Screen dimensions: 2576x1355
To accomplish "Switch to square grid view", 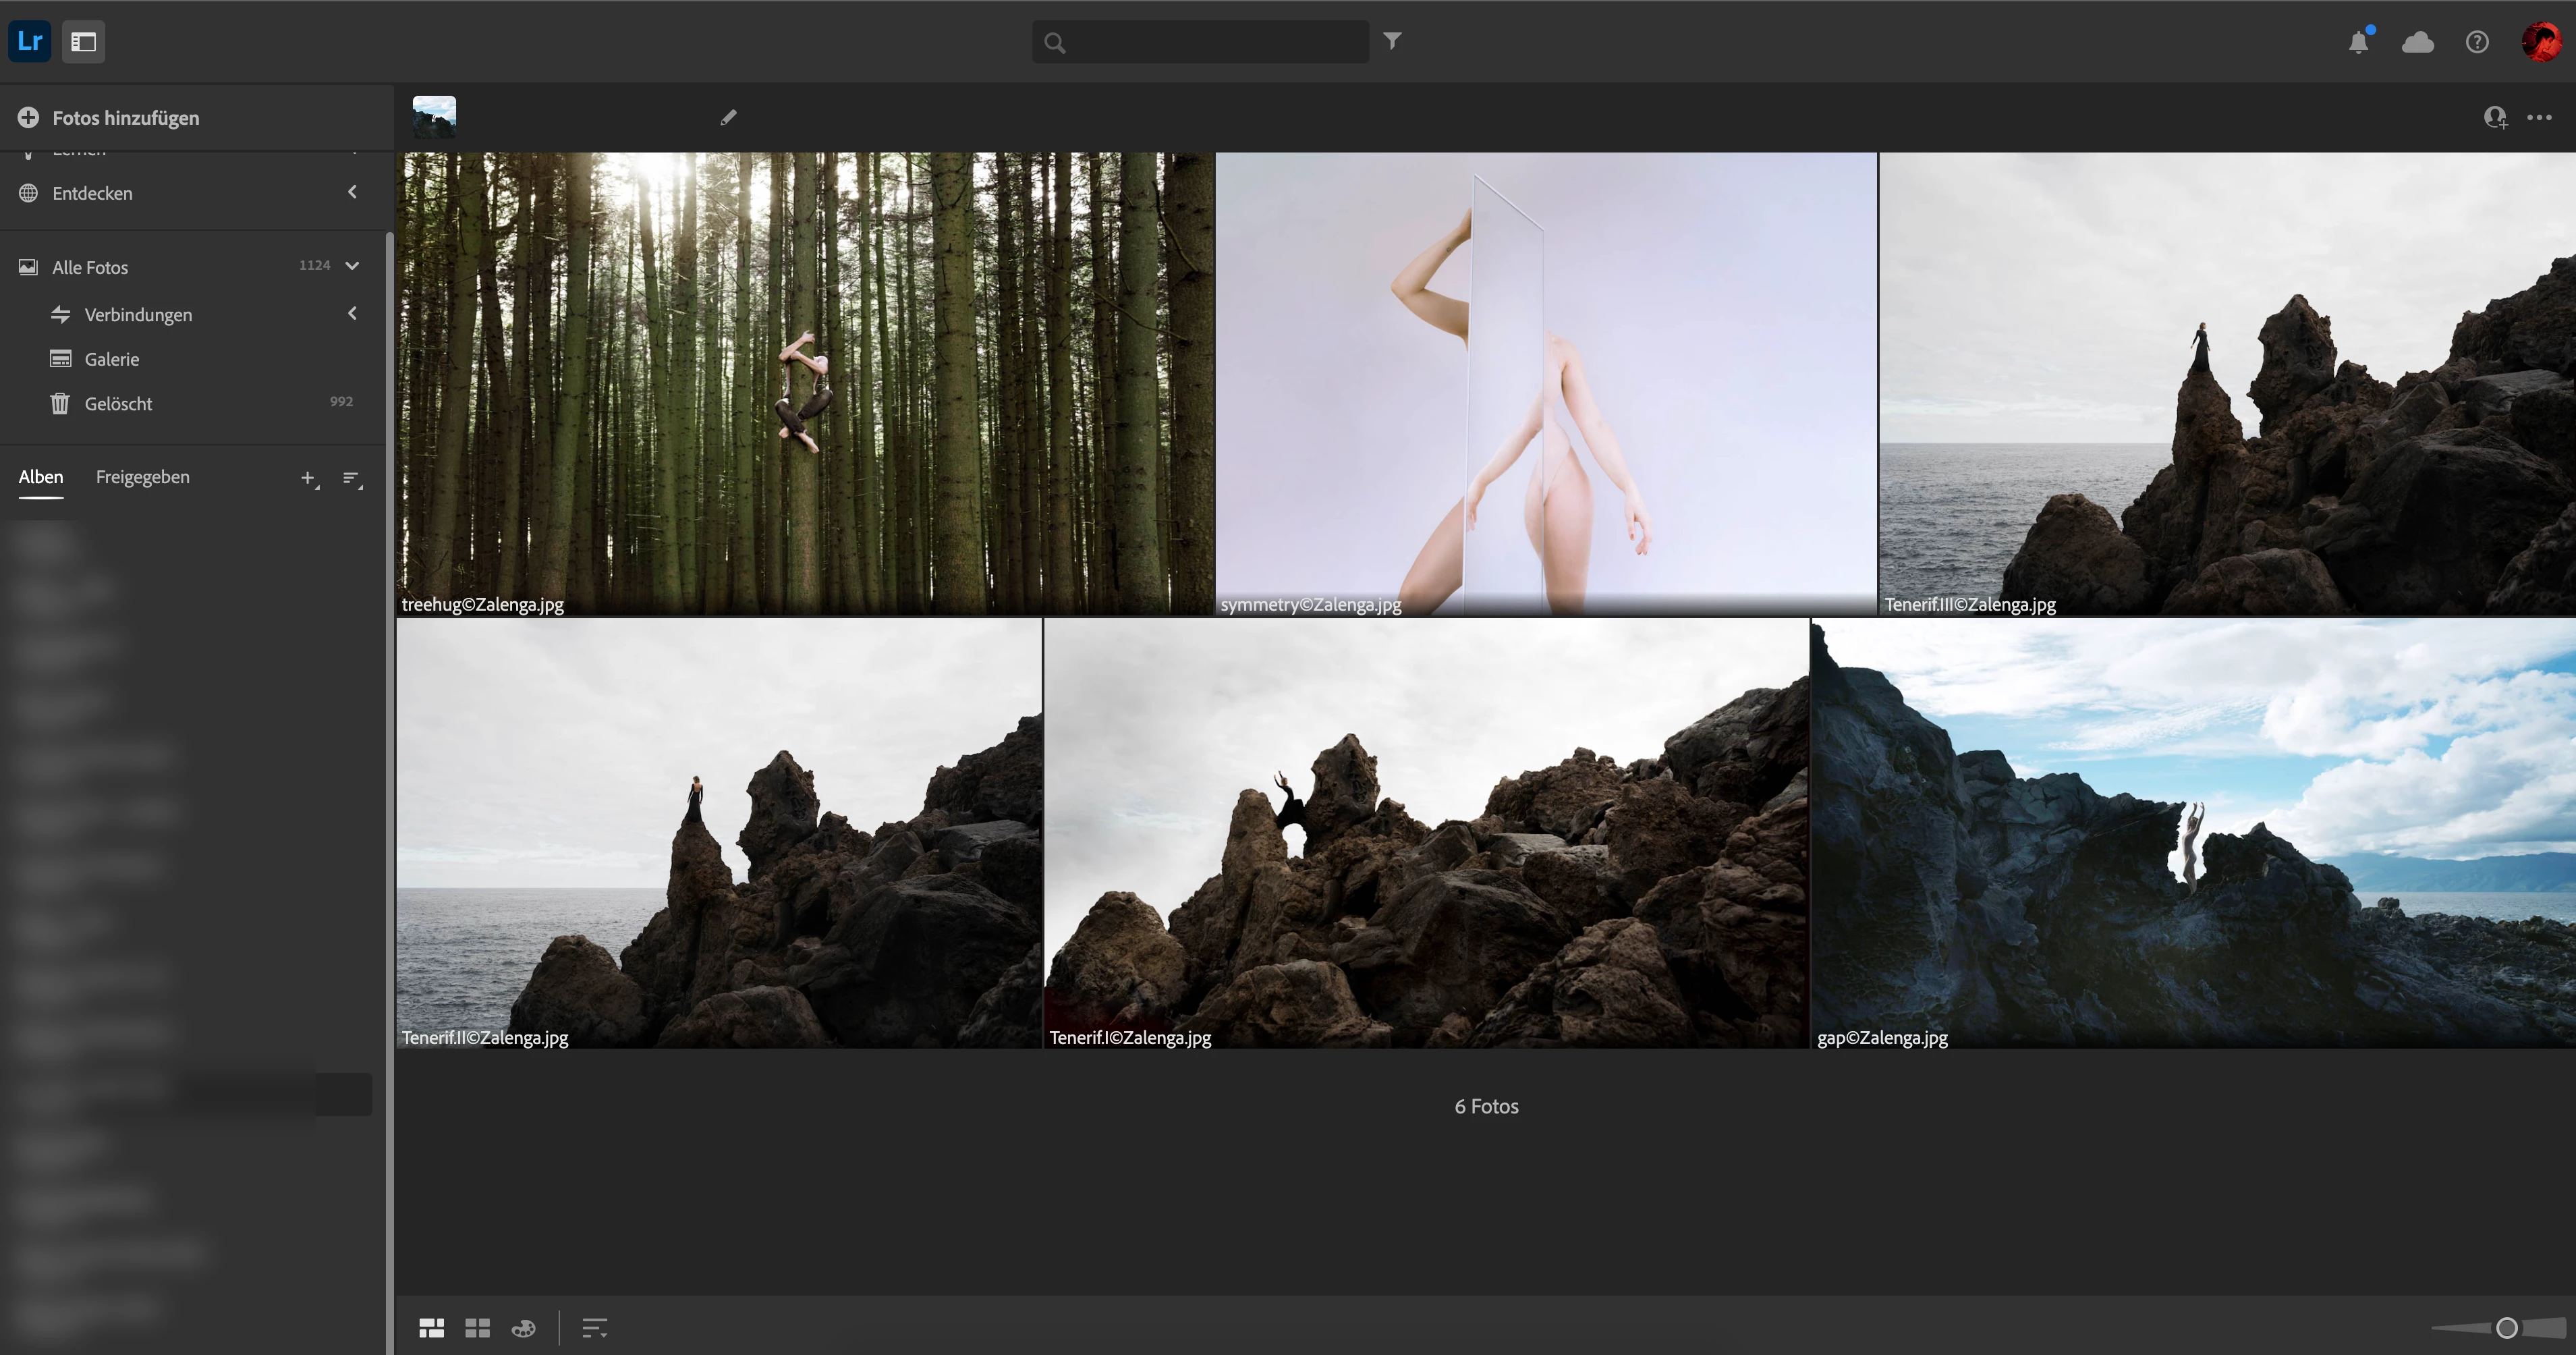I will tap(478, 1328).
